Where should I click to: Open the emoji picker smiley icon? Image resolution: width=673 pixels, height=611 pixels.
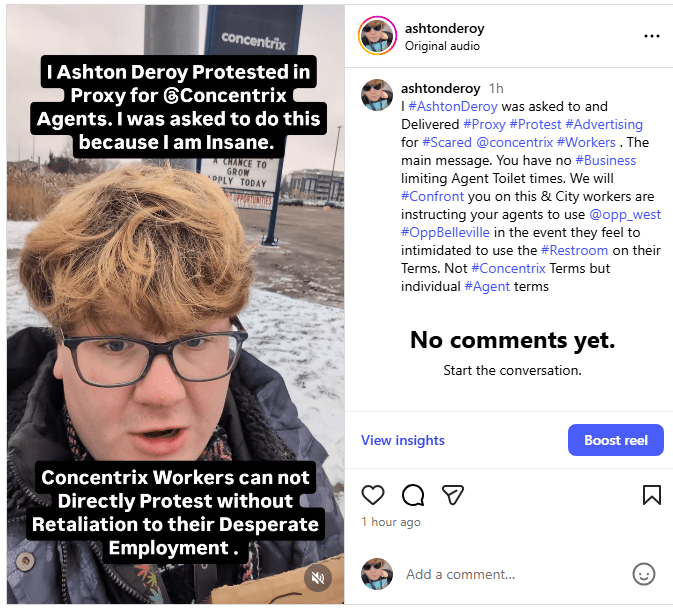pyautogui.click(x=643, y=574)
